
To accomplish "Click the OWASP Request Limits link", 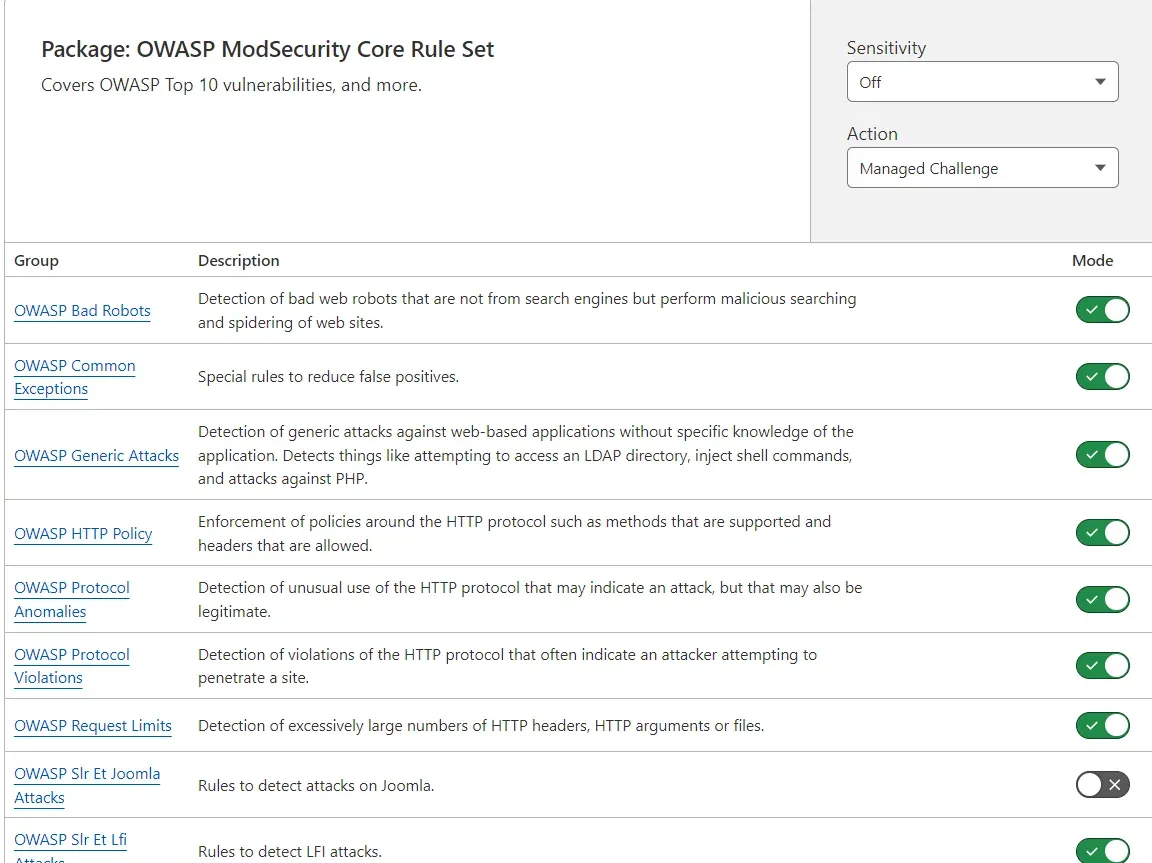I will click(93, 726).
